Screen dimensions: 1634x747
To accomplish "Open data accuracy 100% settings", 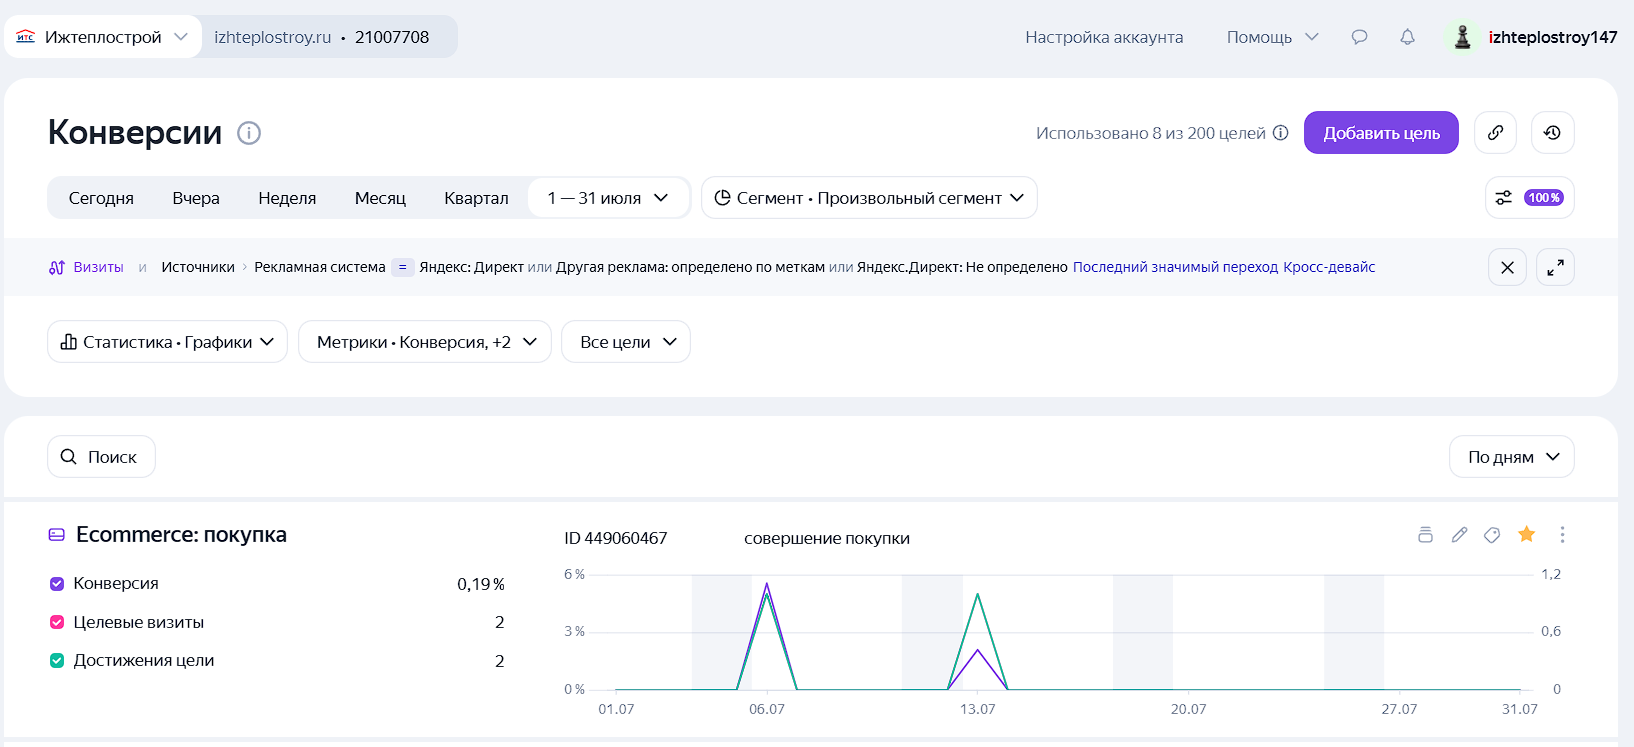I will [1529, 198].
